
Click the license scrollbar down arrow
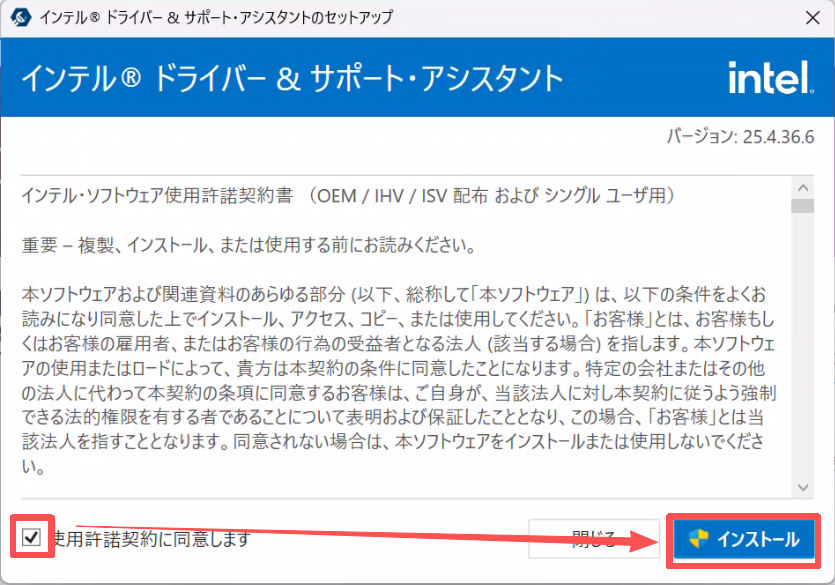click(x=803, y=487)
